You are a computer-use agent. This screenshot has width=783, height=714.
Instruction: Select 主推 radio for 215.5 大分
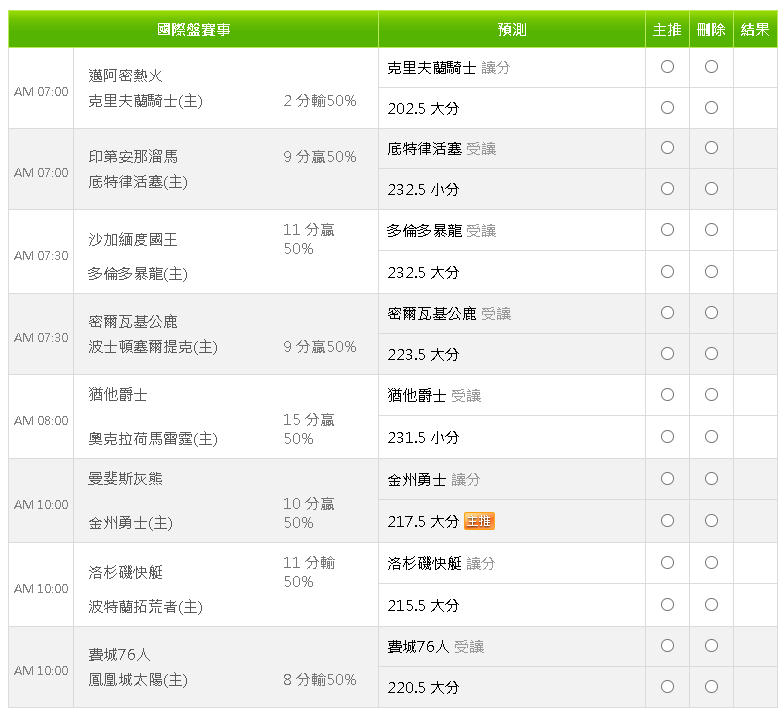[667, 604]
